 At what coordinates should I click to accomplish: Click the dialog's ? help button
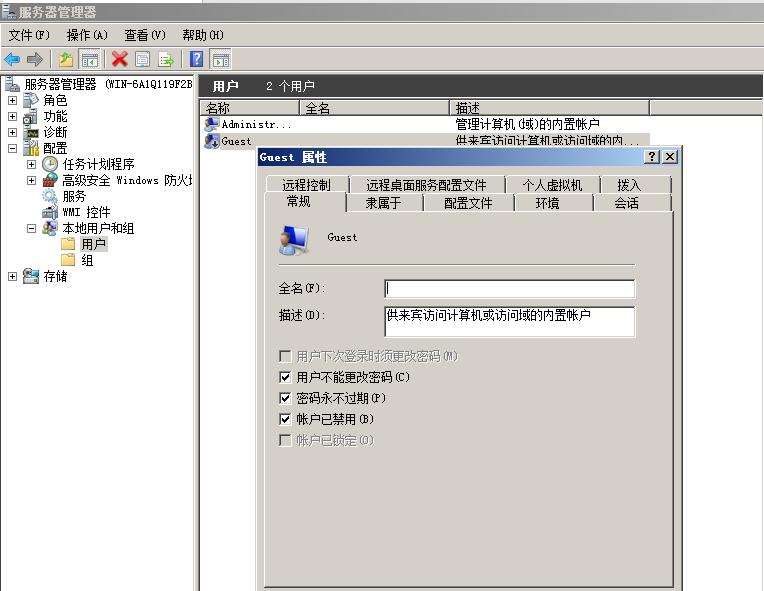[x=652, y=156]
